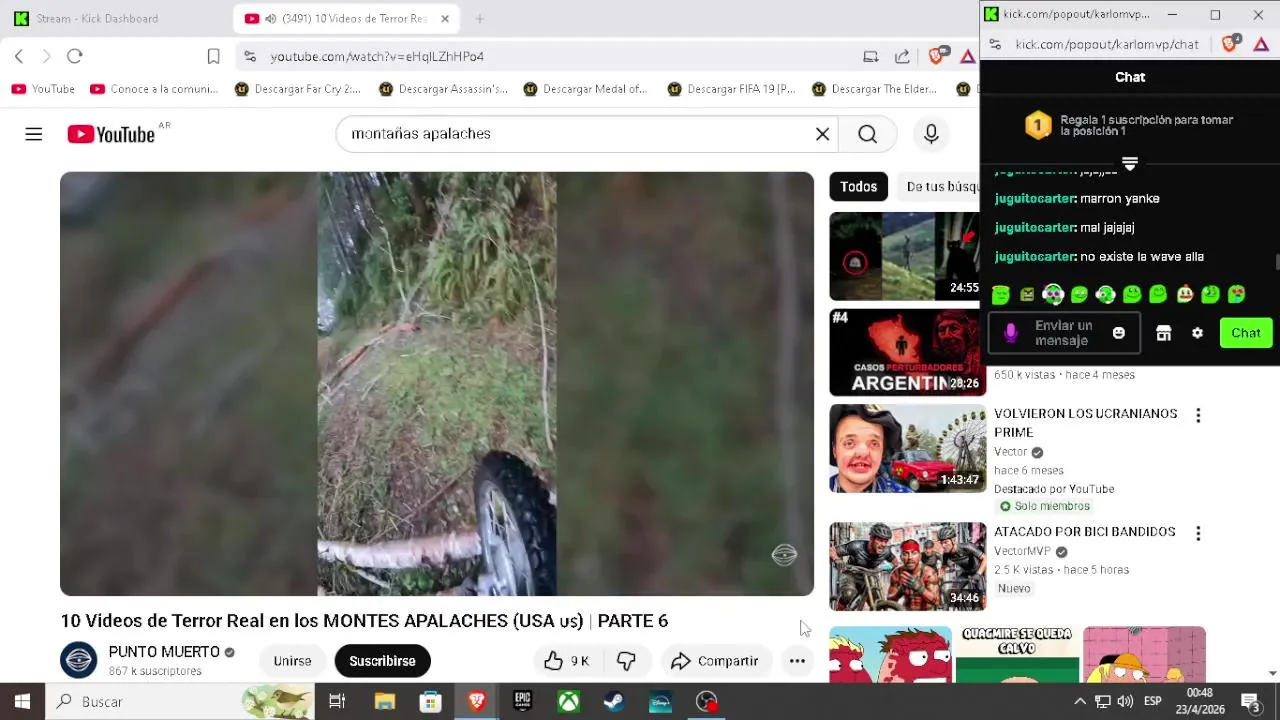
Task: Click the video player to pause
Action: [x=437, y=384]
